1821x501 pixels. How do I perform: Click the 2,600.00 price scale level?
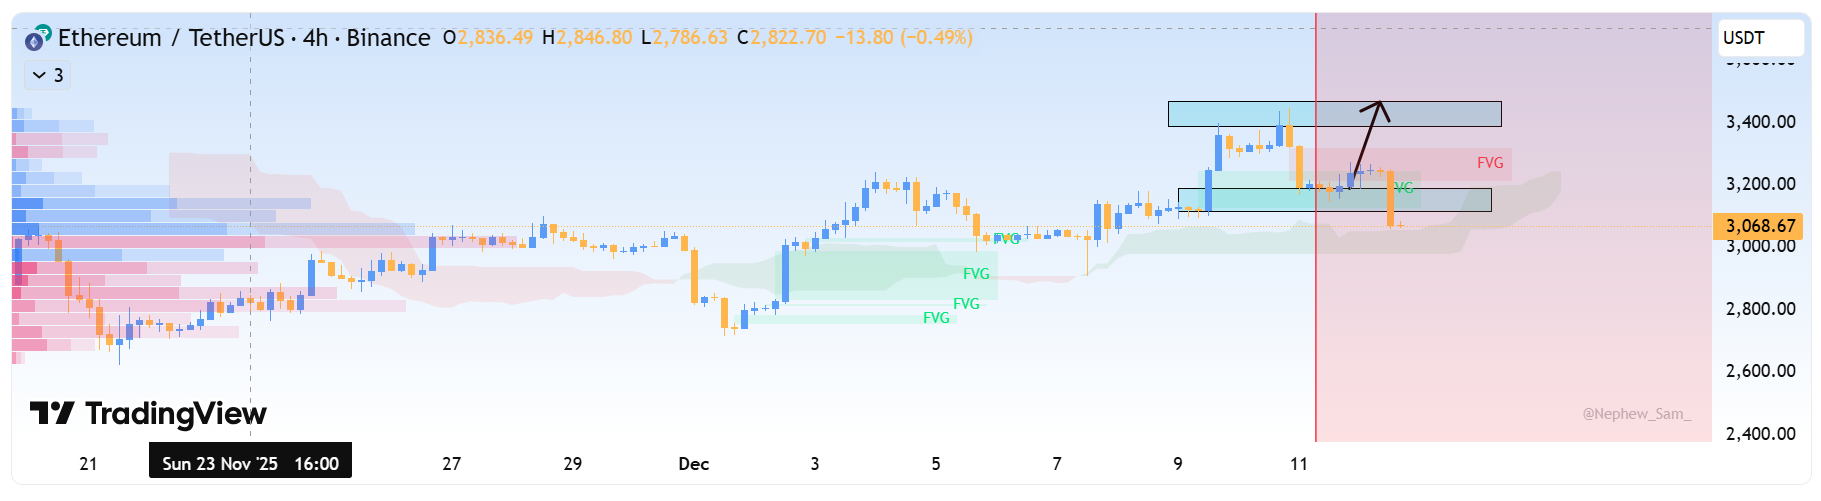click(1760, 371)
